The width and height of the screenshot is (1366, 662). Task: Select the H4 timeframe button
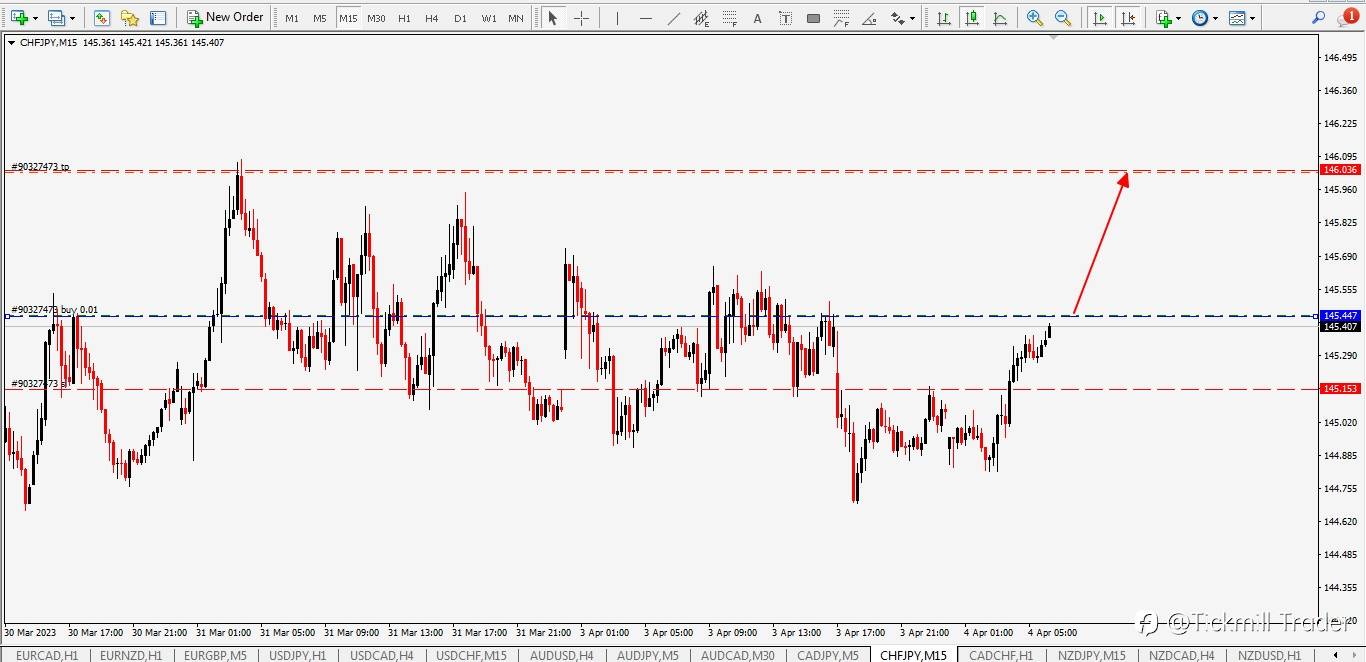point(432,18)
